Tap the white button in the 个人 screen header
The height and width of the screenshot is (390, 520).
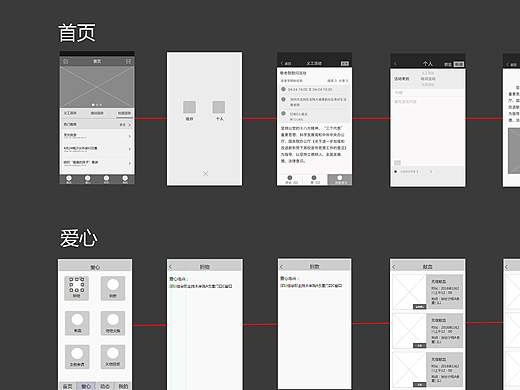coord(459,64)
